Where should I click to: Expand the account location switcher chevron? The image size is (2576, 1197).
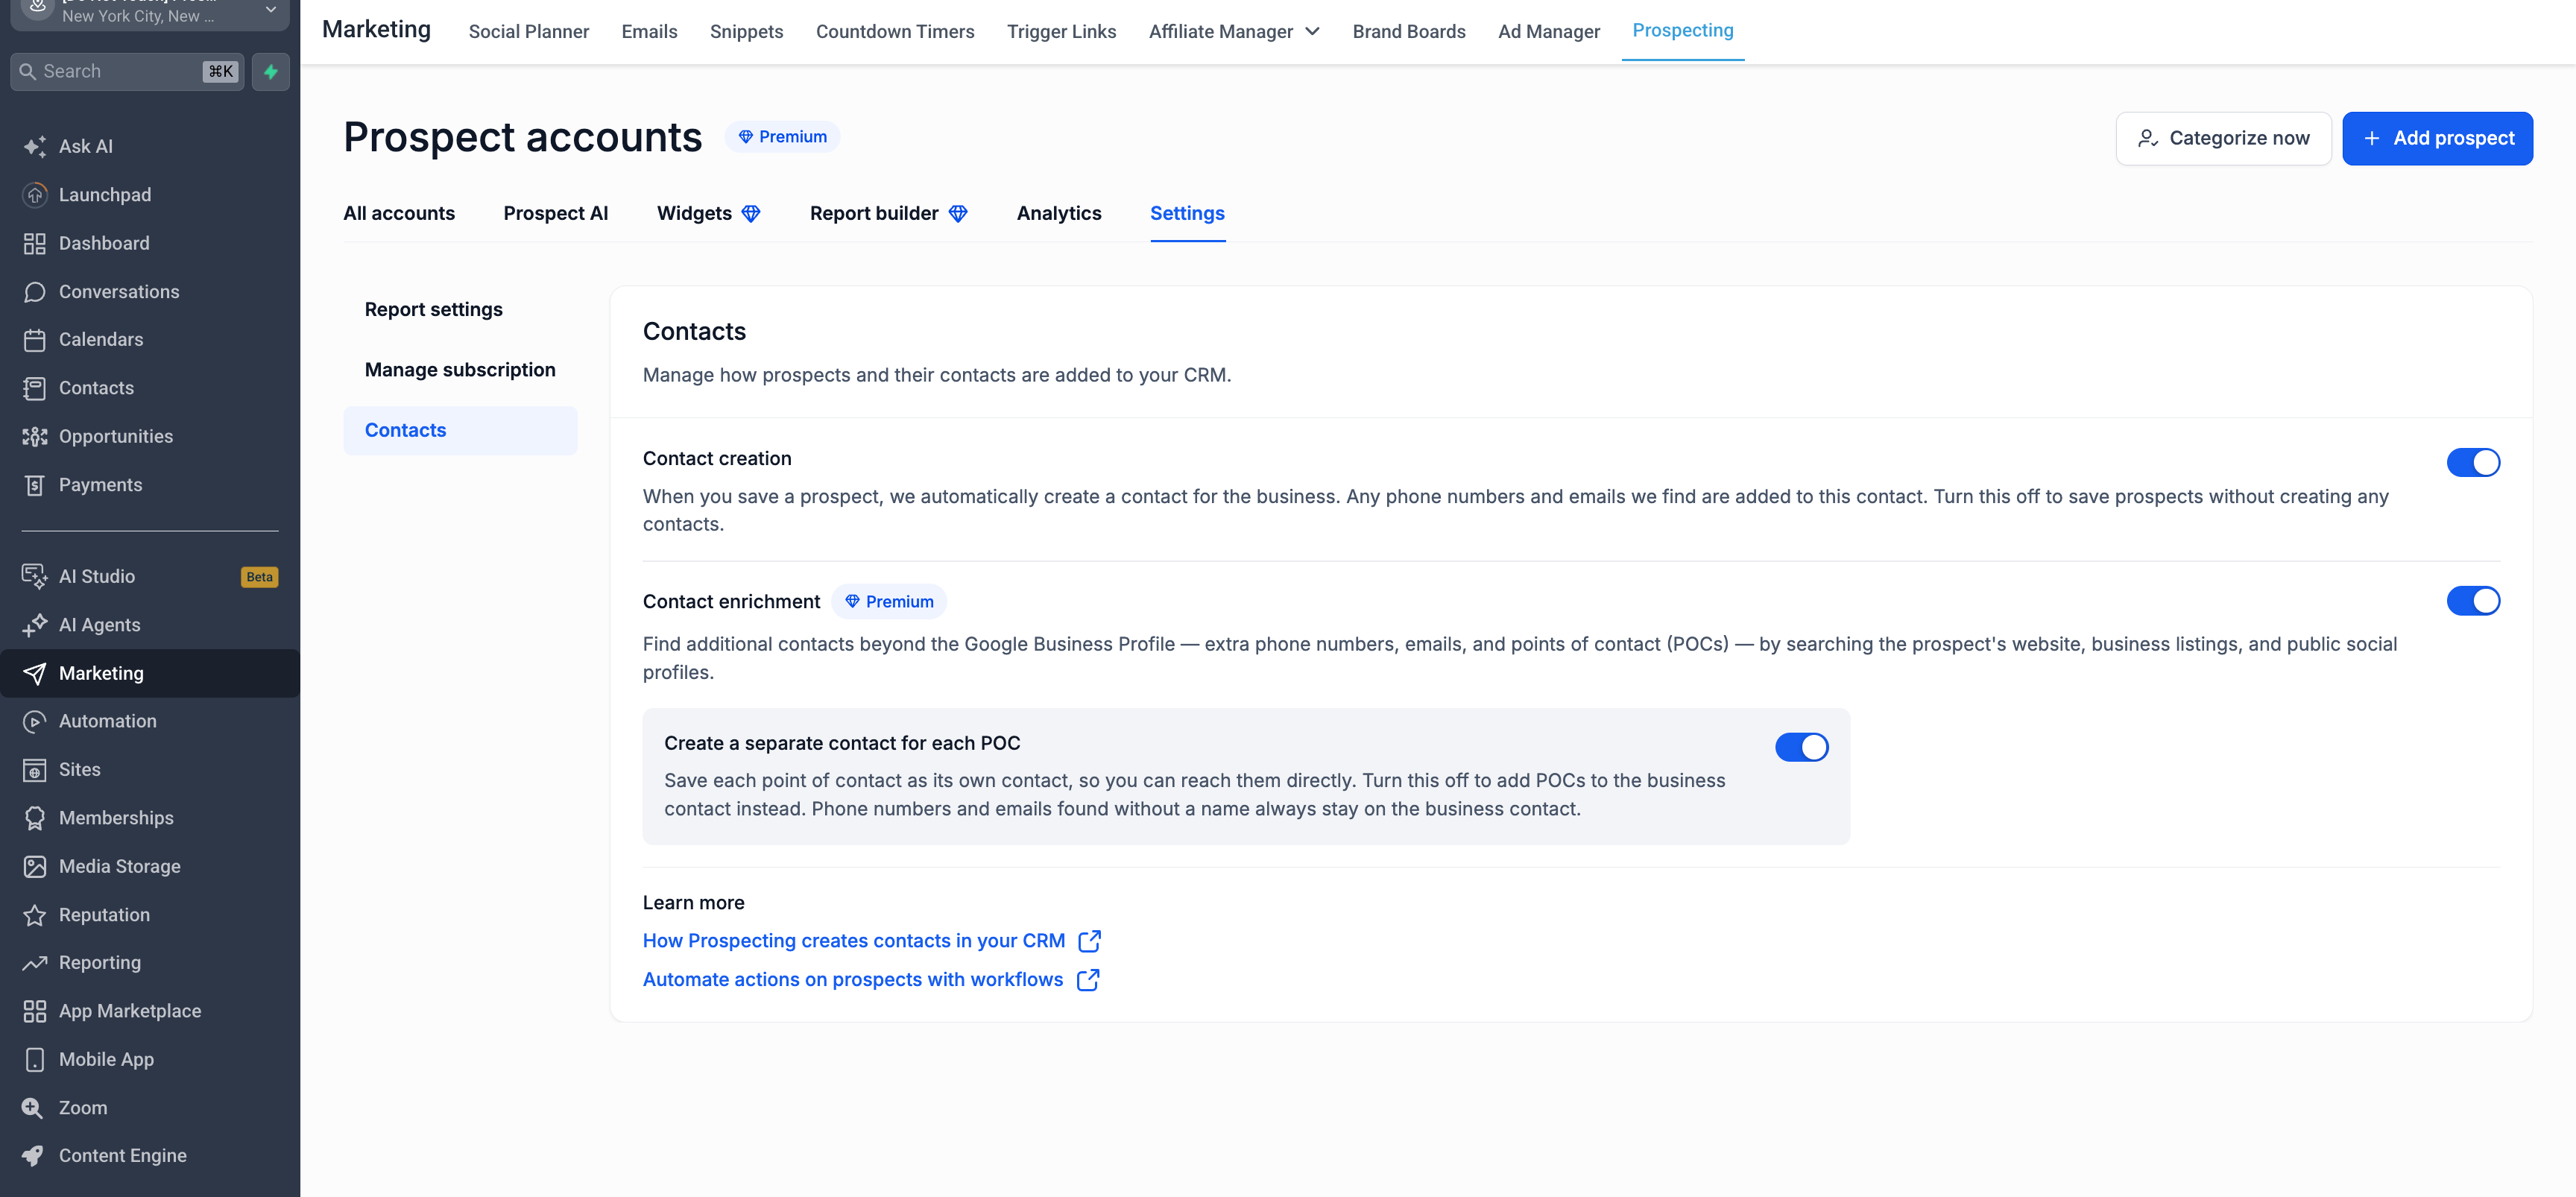click(271, 9)
